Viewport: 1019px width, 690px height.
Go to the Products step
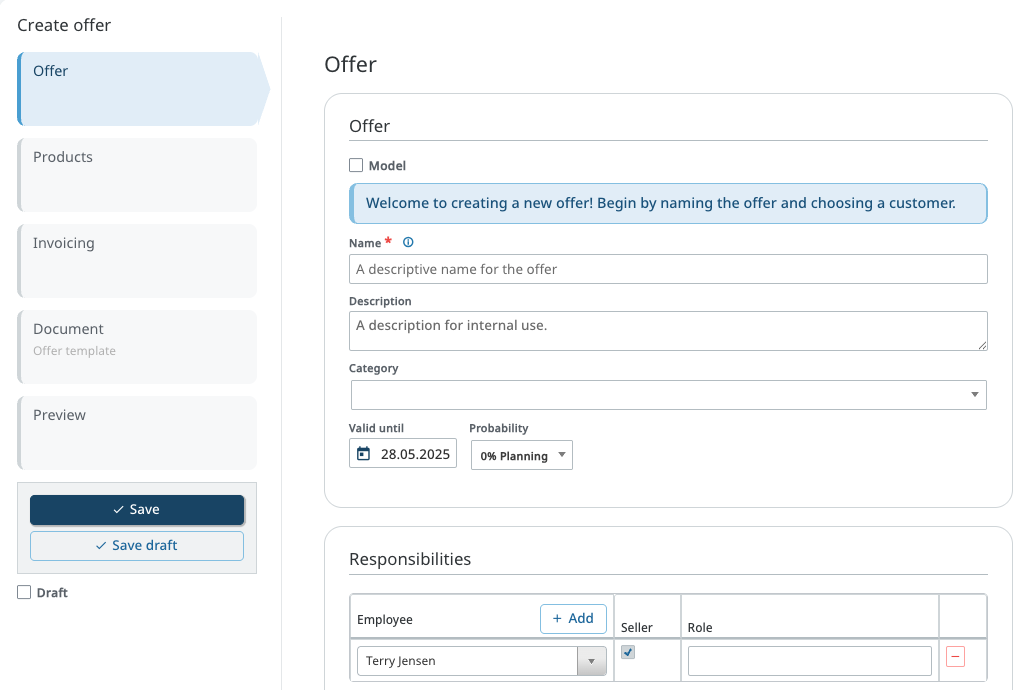pyautogui.click(x=137, y=175)
